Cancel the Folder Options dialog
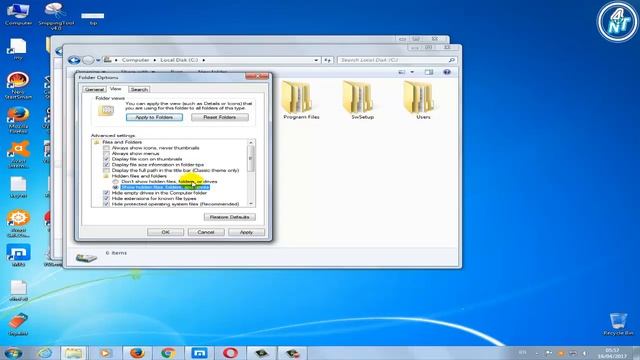This screenshot has height=360, width=640. pos(206,232)
